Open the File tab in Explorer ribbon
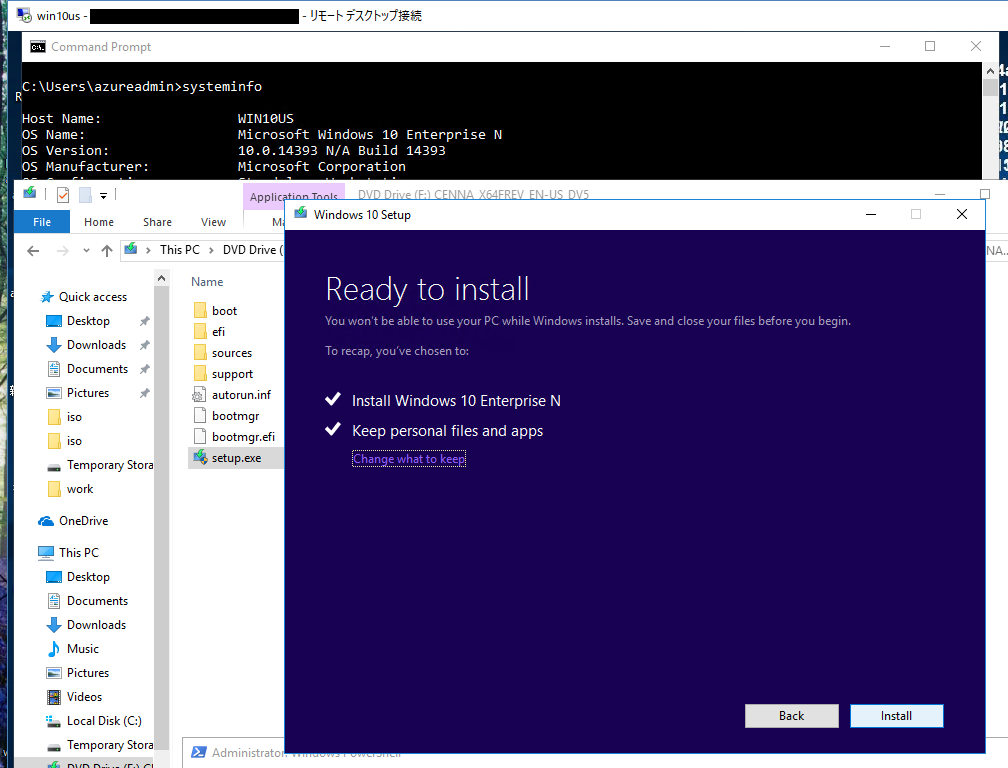This screenshot has height=768, width=1008. [42, 222]
